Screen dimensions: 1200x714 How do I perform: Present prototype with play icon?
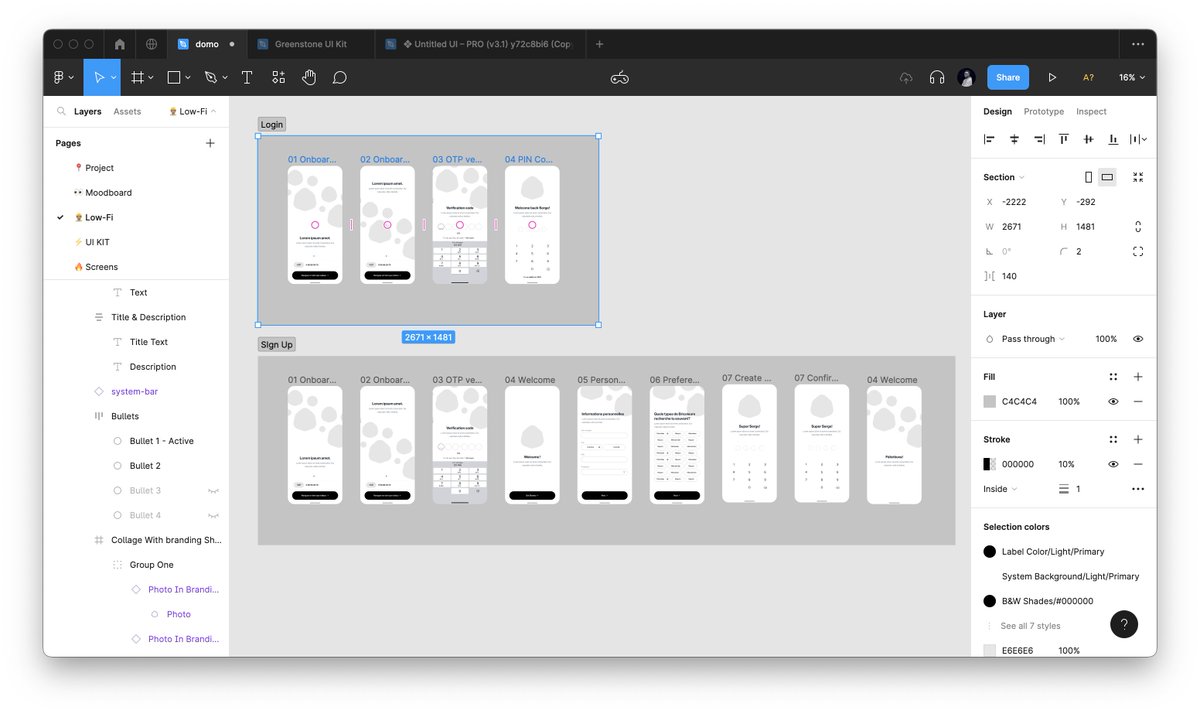point(1052,77)
